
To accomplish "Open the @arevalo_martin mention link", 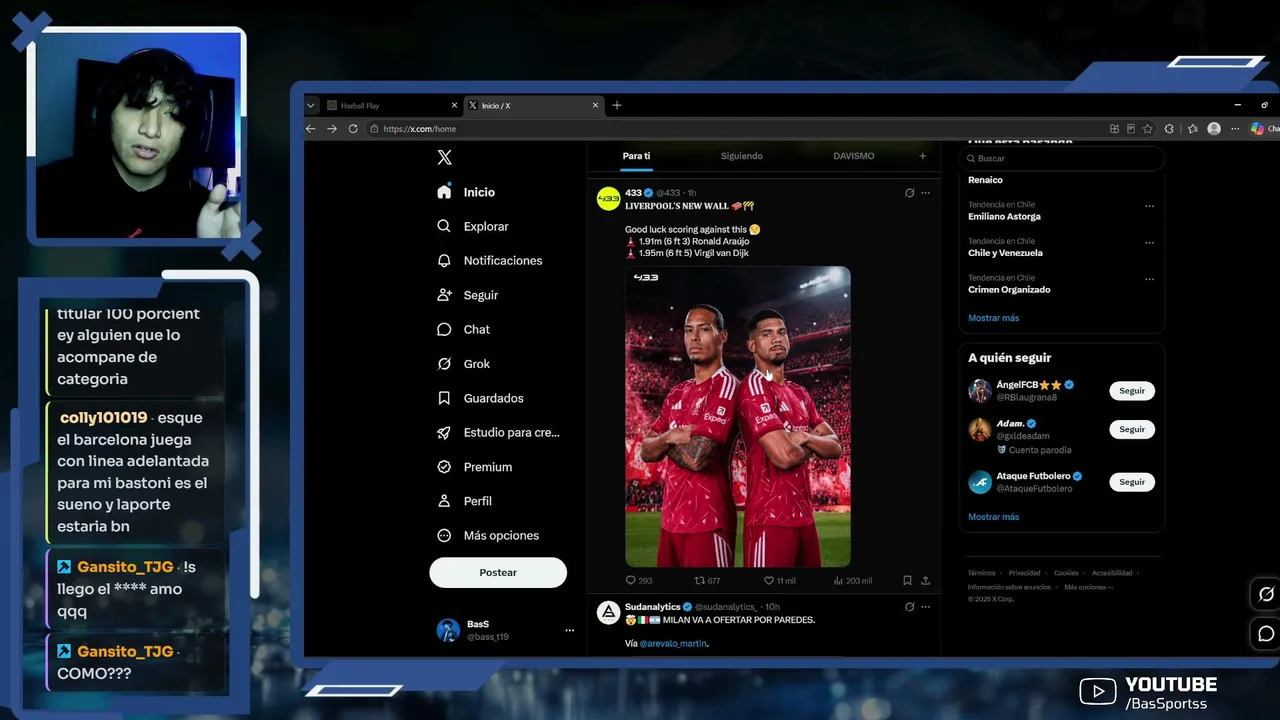I will coord(673,644).
